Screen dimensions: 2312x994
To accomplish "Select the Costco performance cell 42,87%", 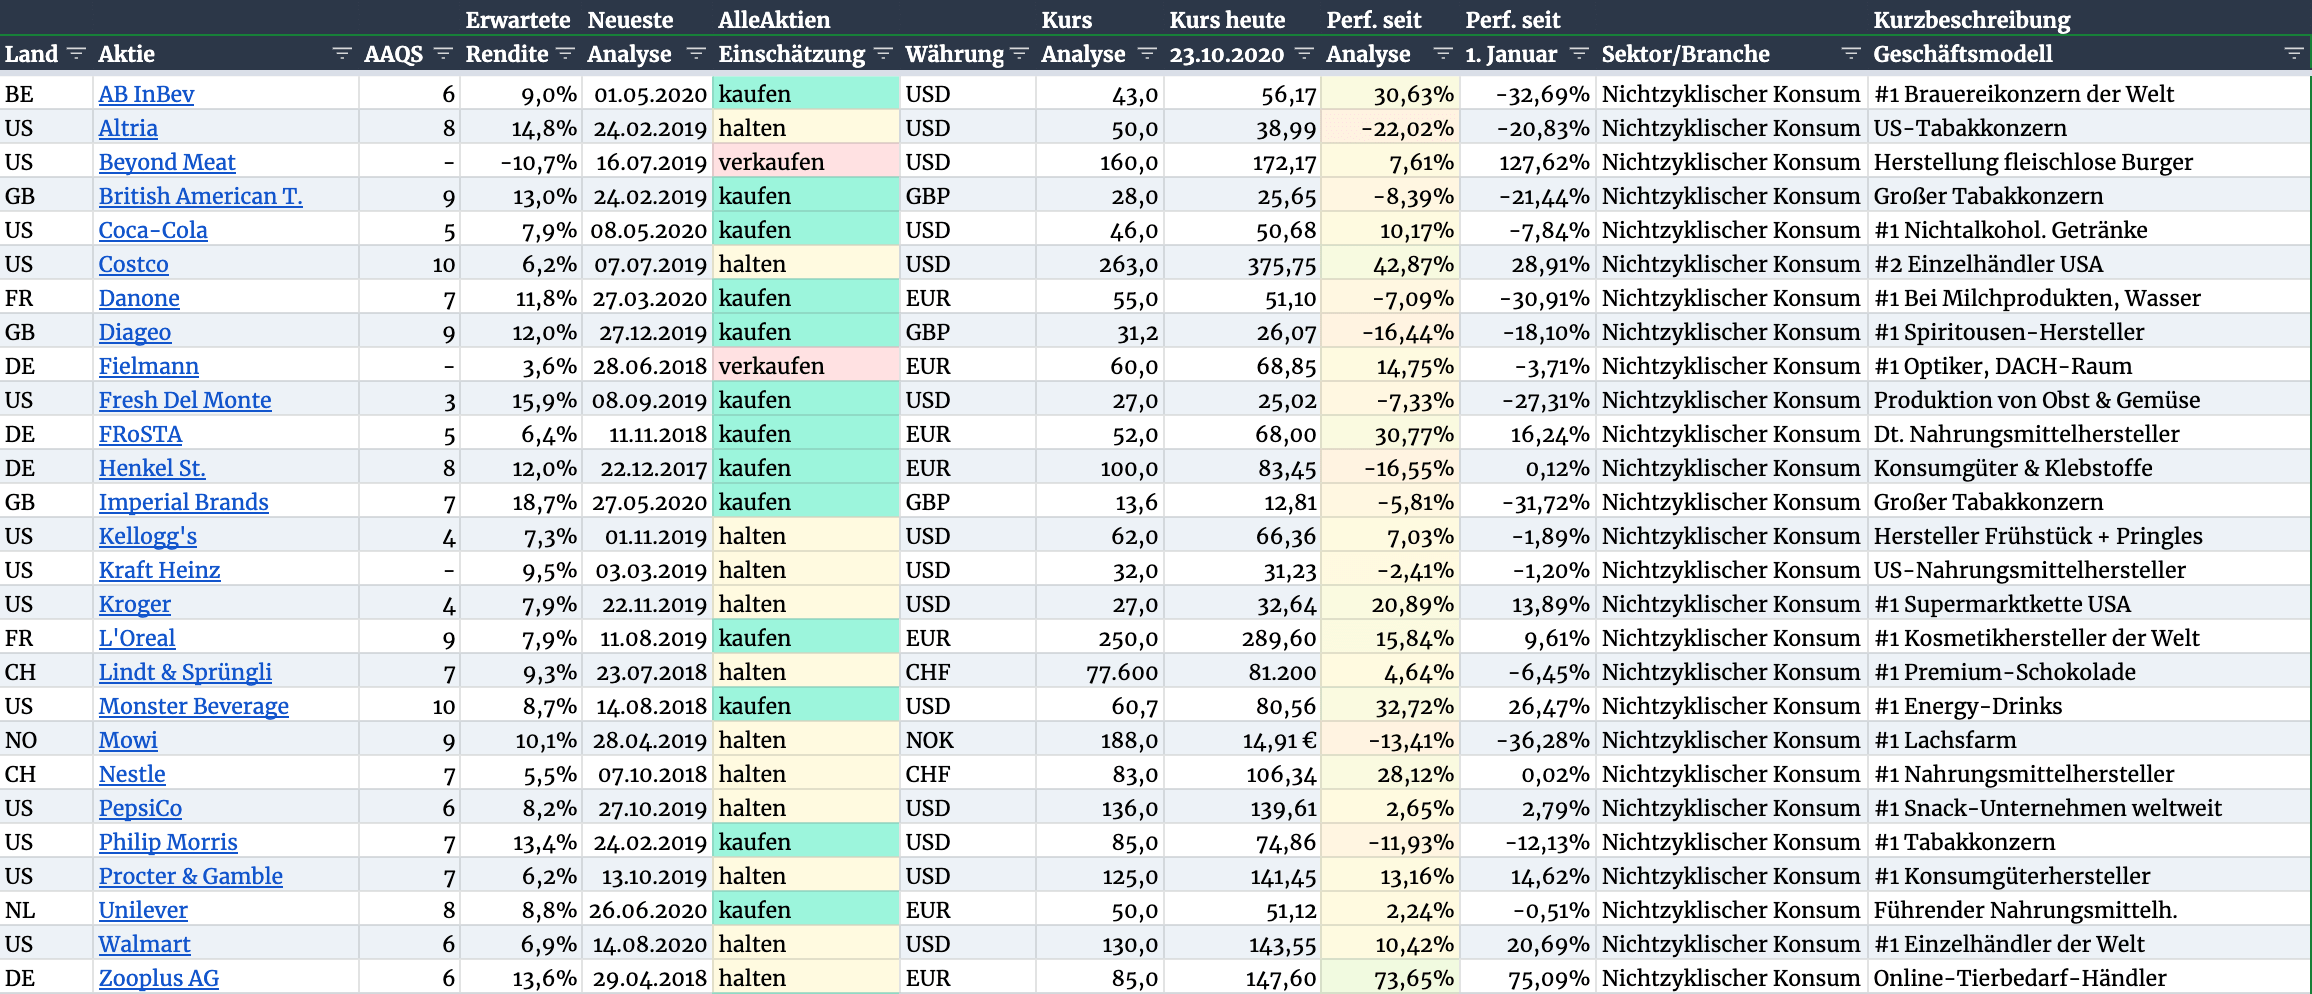I will click(x=1390, y=264).
